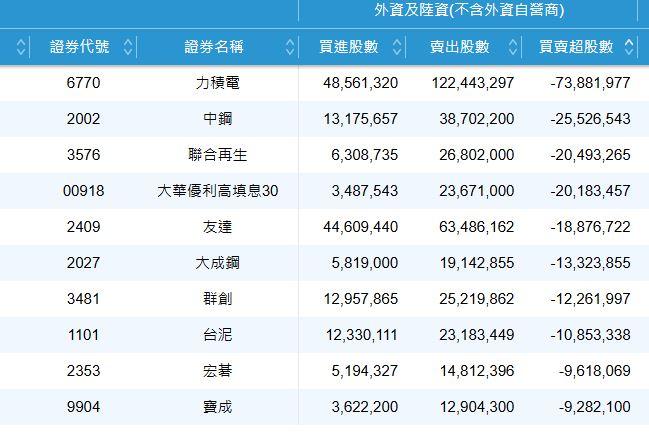Click net value -25,526,543

pos(590,119)
